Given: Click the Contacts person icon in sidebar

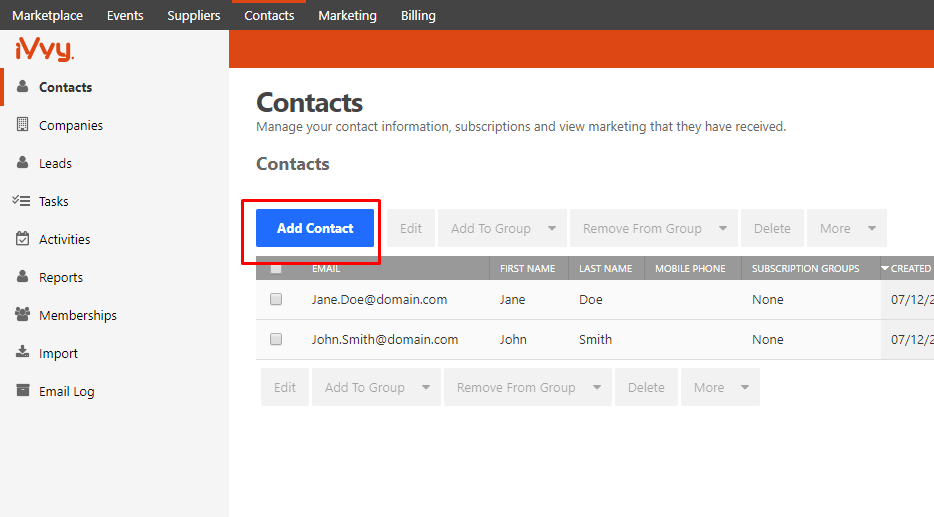Looking at the screenshot, I should [23, 86].
